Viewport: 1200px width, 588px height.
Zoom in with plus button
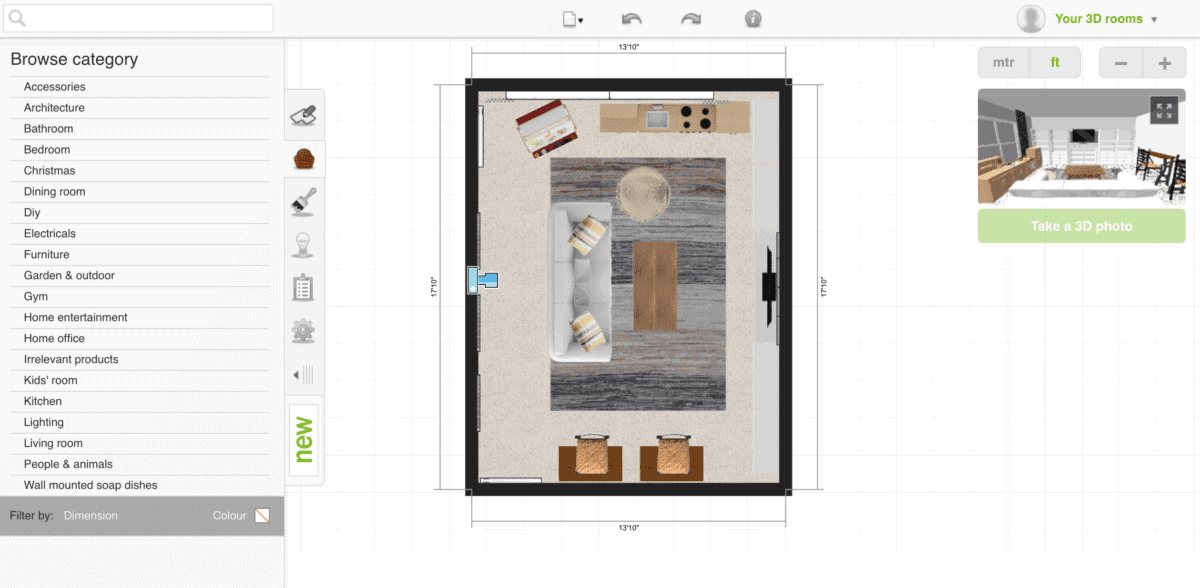pyautogui.click(x=1165, y=63)
